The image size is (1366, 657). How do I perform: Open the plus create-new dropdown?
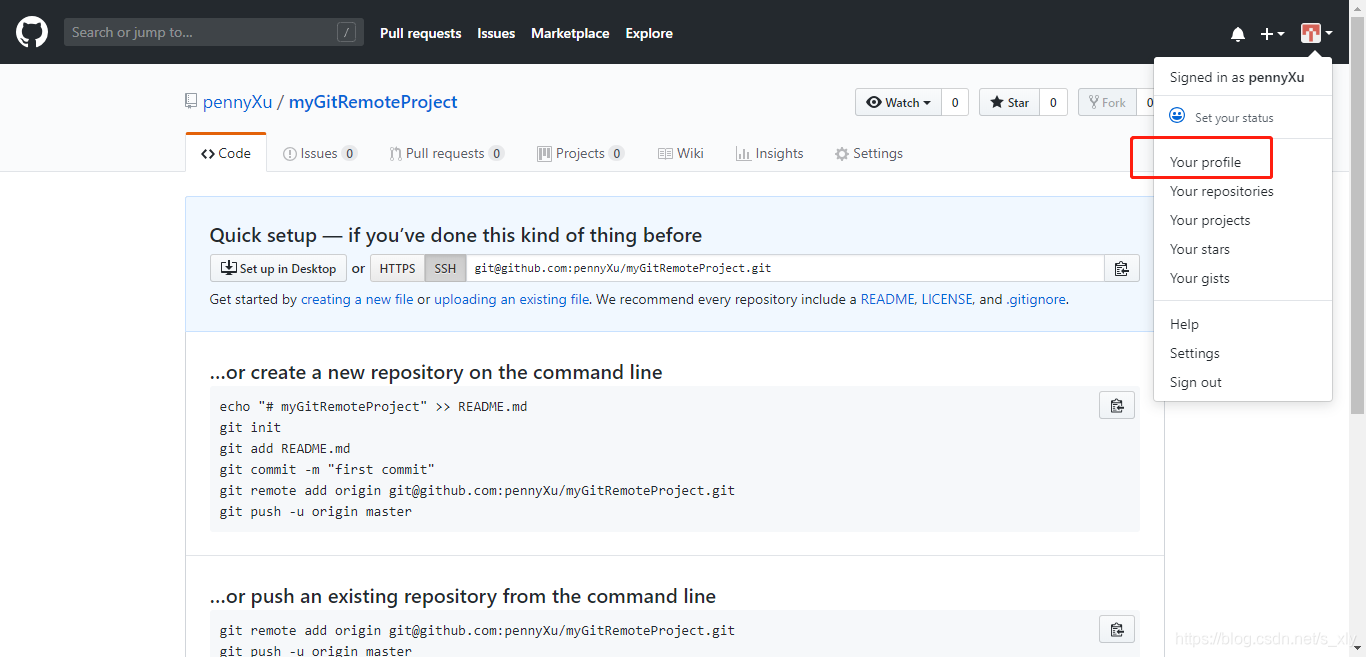pyautogui.click(x=1272, y=34)
